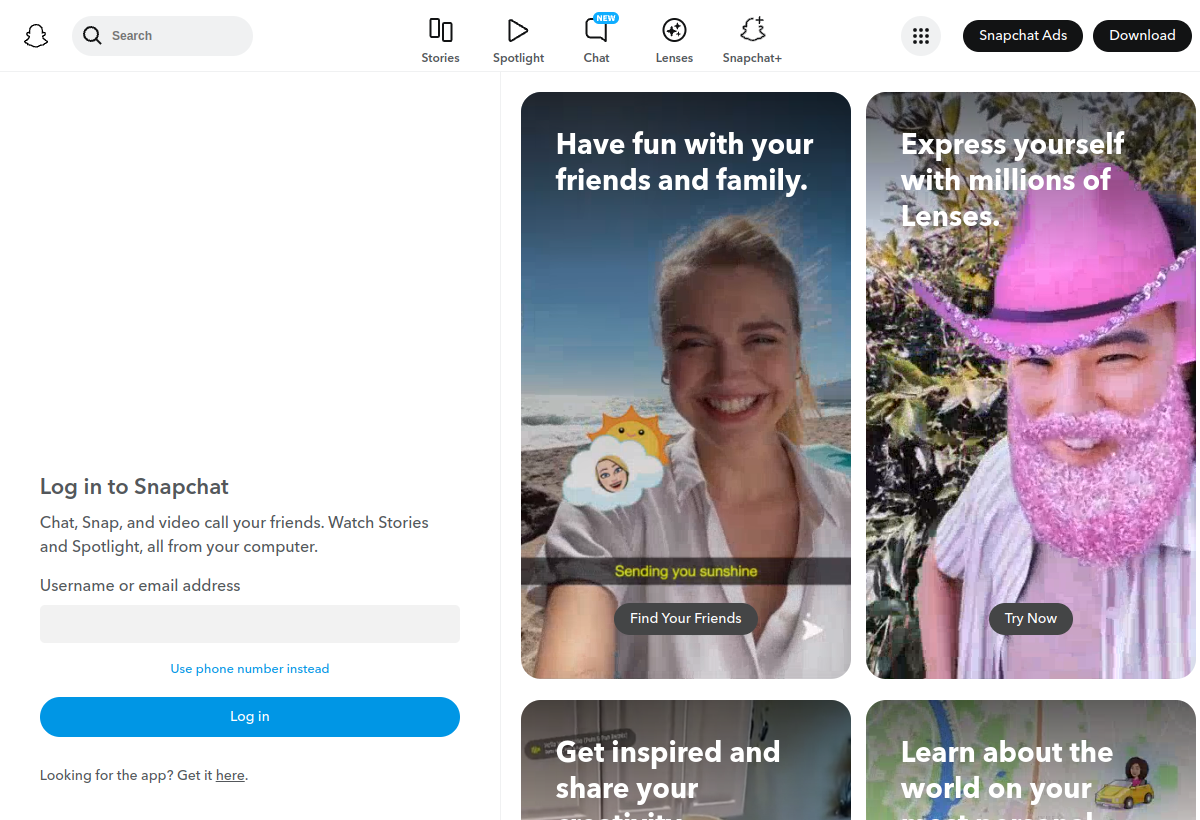Open the 'Have fun with your friends' card
1200x820 pixels.
click(686, 385)
